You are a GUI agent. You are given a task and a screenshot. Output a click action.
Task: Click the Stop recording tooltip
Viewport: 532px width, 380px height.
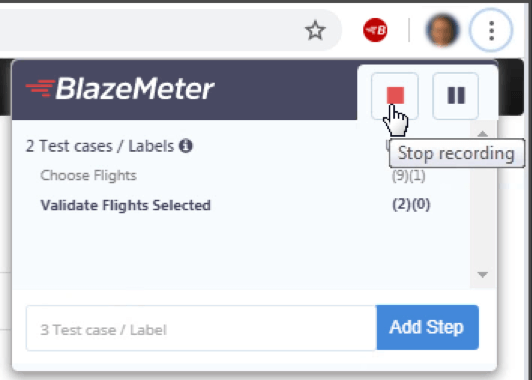click(x=457, y=153)
